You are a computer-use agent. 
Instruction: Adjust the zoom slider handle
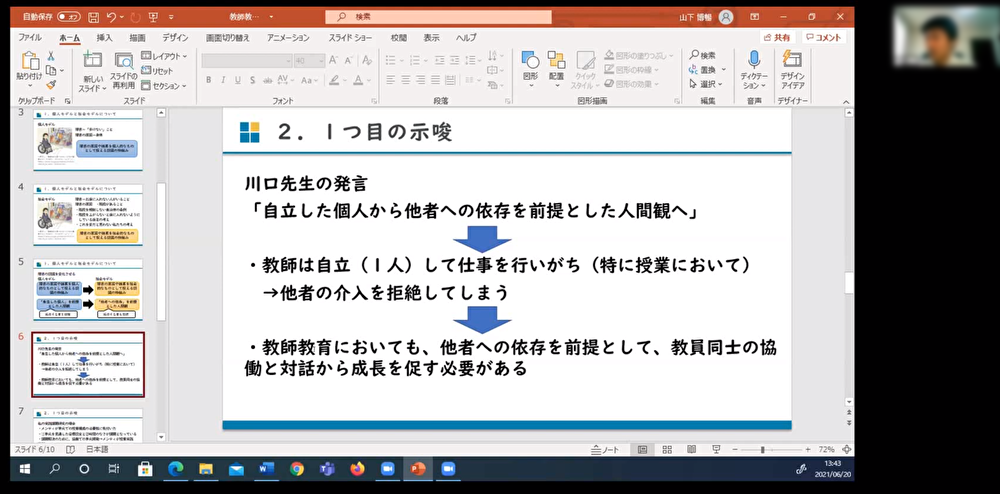click(x=763, y=449)
